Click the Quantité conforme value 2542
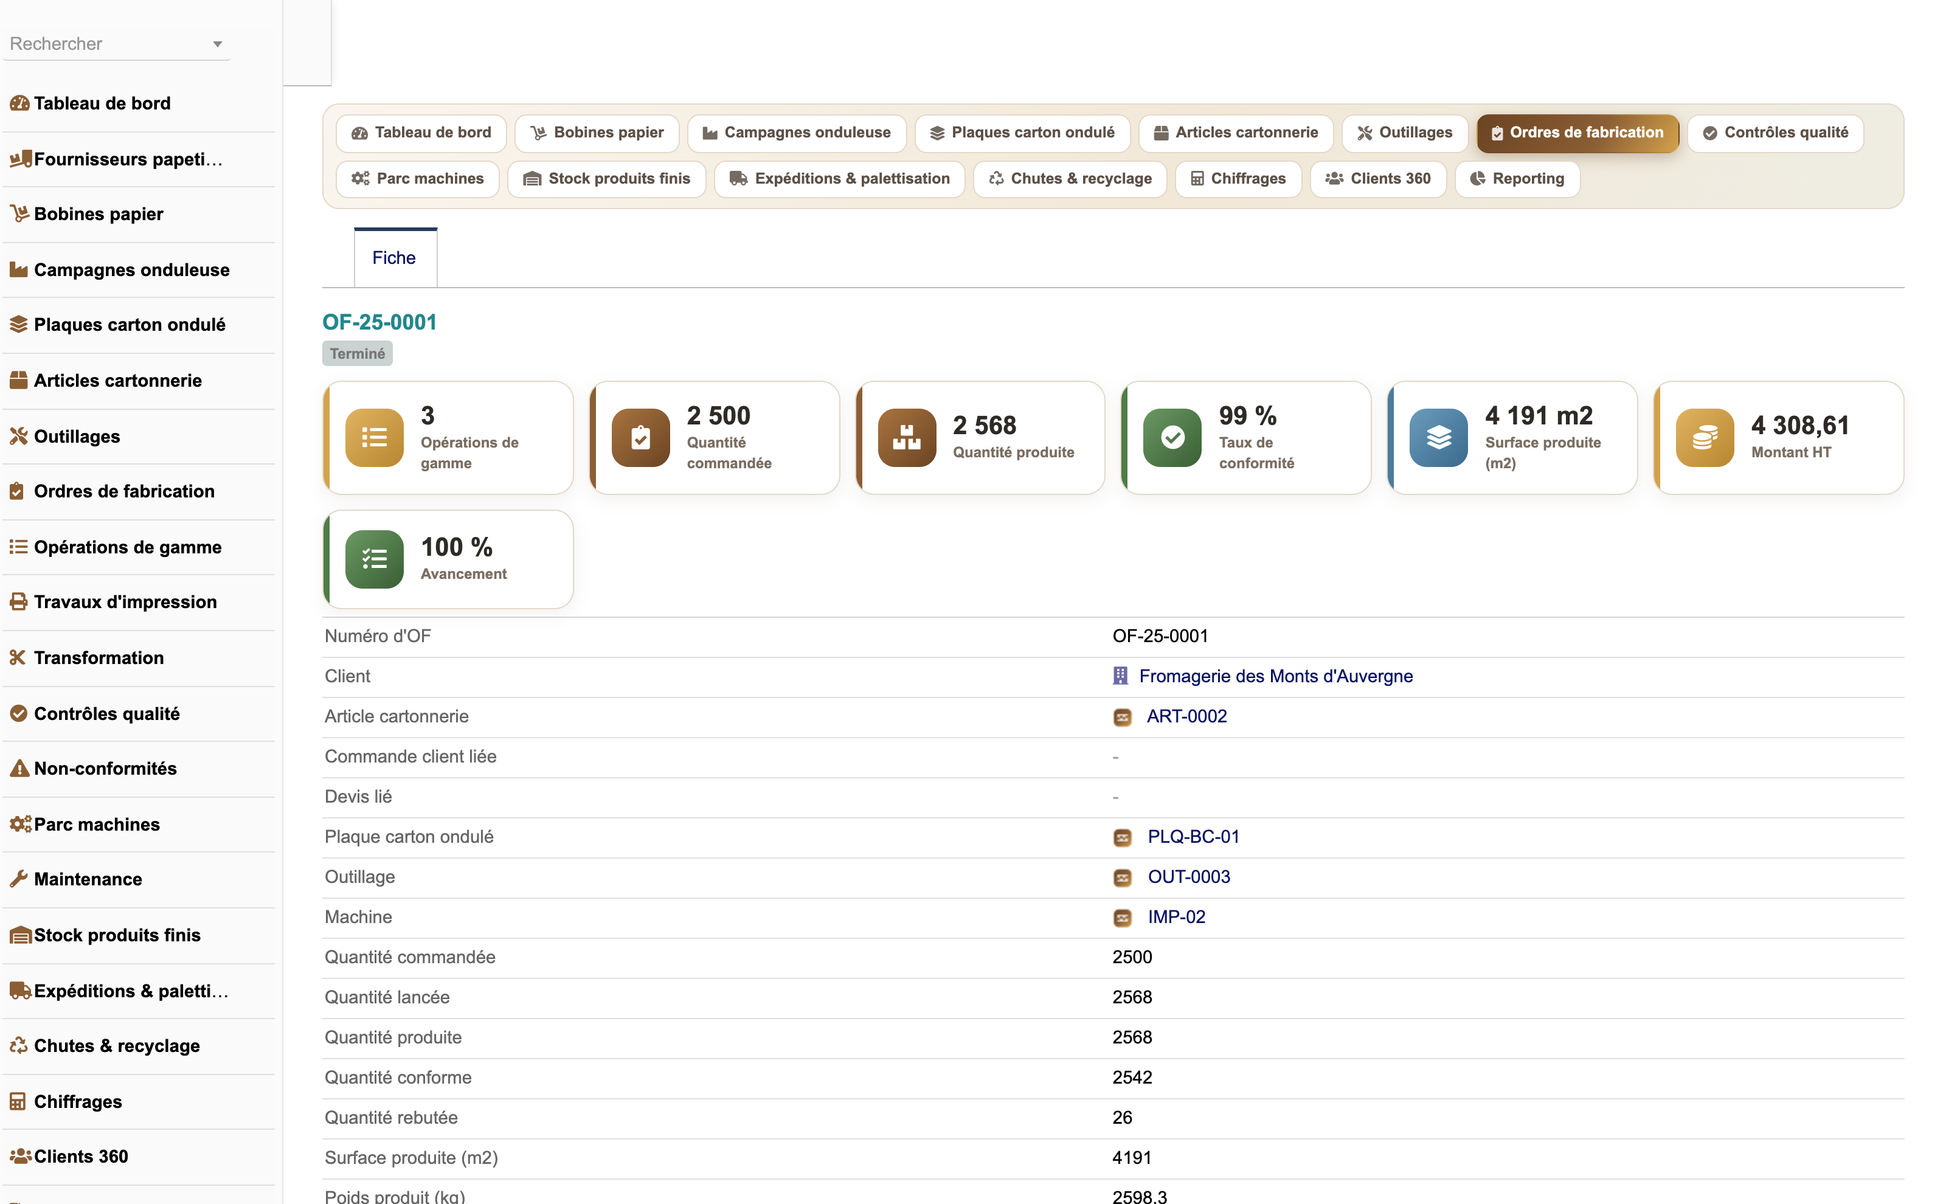 pyautogui.click(x=1132, y=1078)
